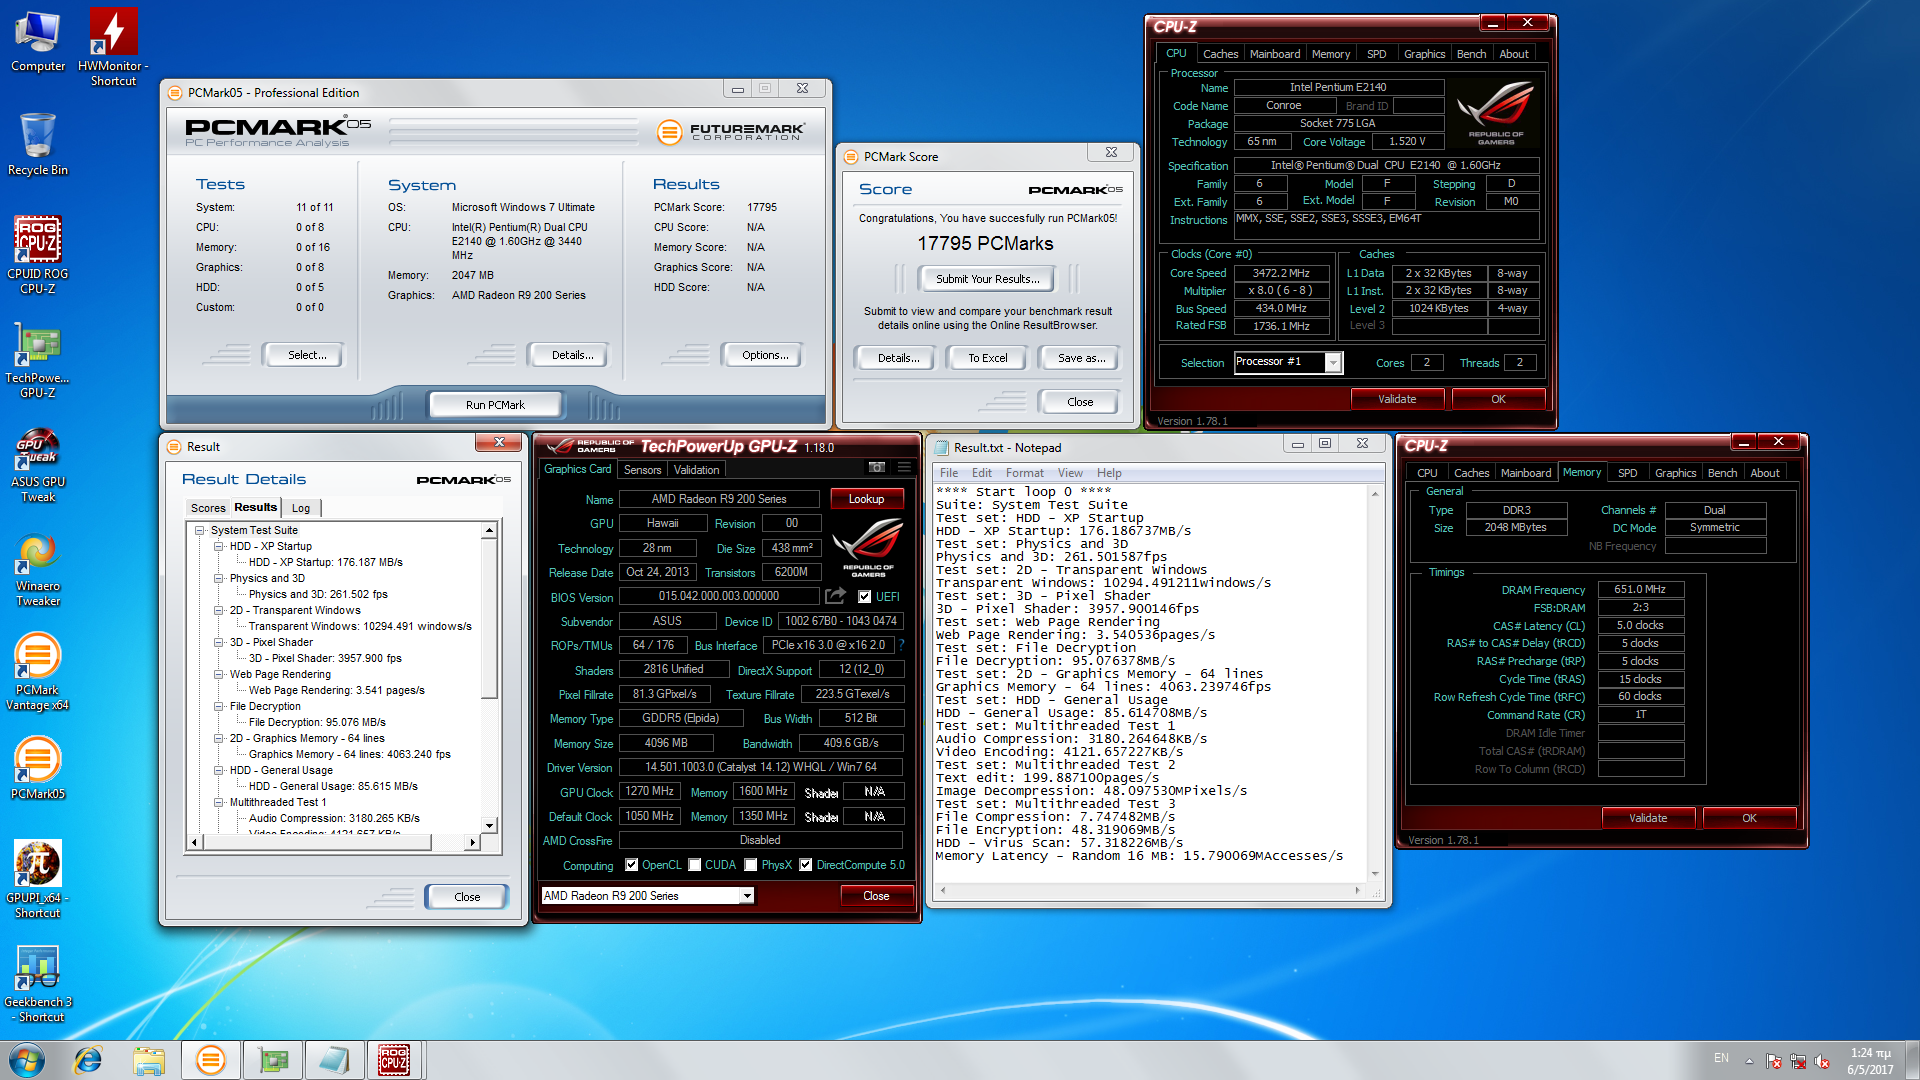Switch to Notepad taskbar button
Image resolution: width=1920 pixels, height=1080 pixels.
334,1060
